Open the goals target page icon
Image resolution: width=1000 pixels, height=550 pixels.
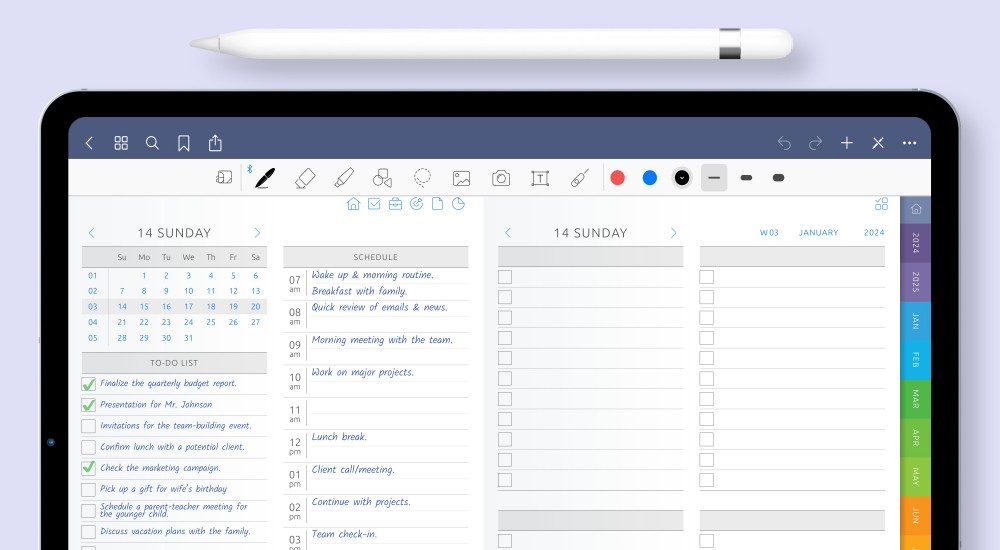pyautogui.click(x=416, y=204)
